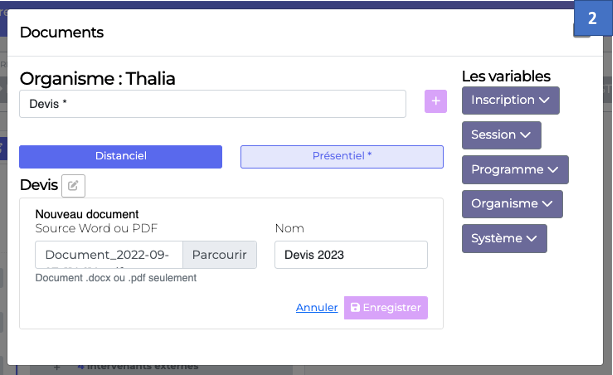Image resolution: width=613 pixels, height=375 pixels.
Task: Open the Inscription variables list
Action: pos(511,100)
